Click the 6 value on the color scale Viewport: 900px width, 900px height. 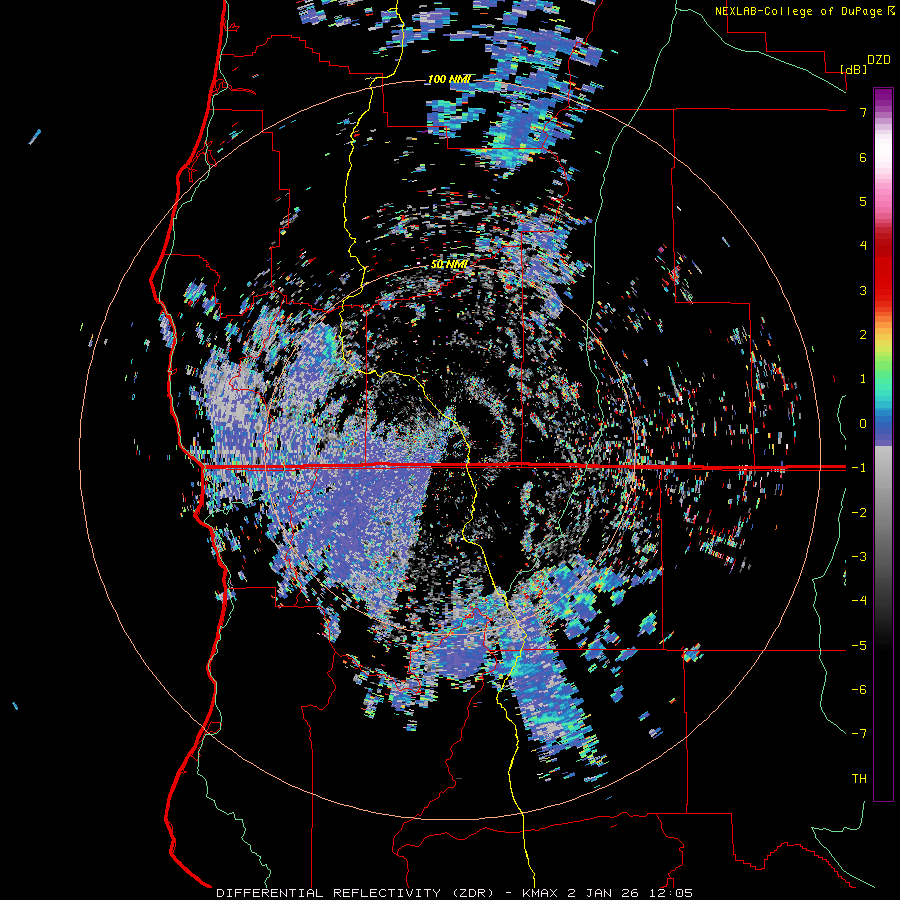(x=863, y=157)
